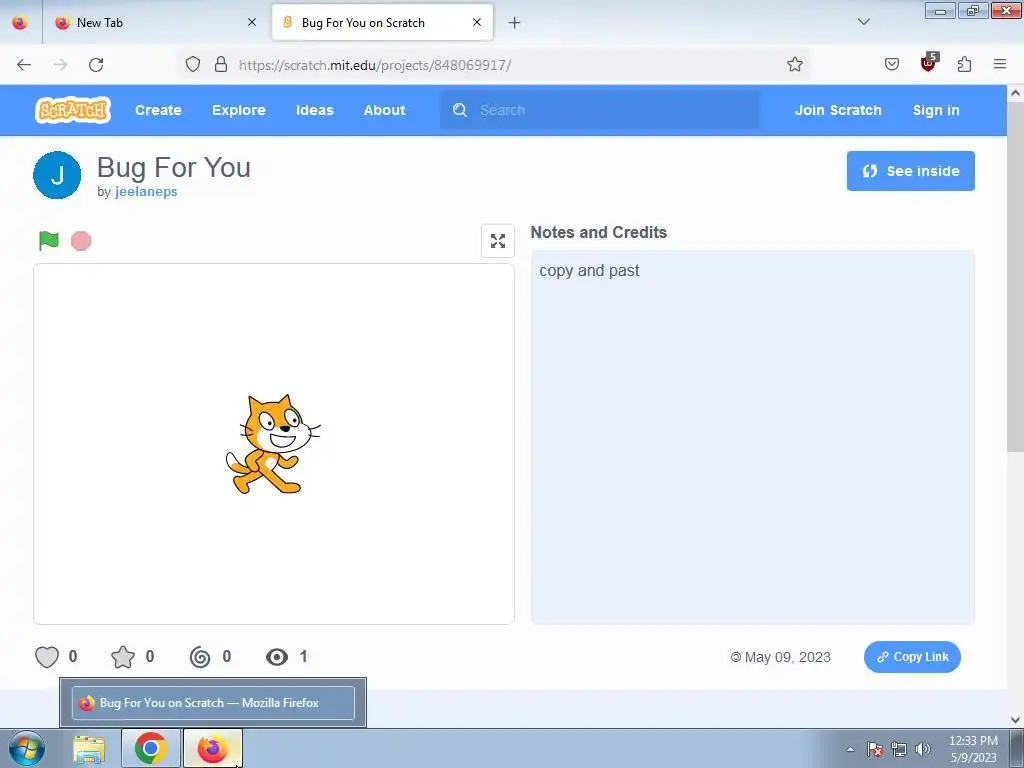Image resolution: width=1024 pixels, height=768 pixels.
Task: Open Action Center flag icon
Action: pos(874,749)
